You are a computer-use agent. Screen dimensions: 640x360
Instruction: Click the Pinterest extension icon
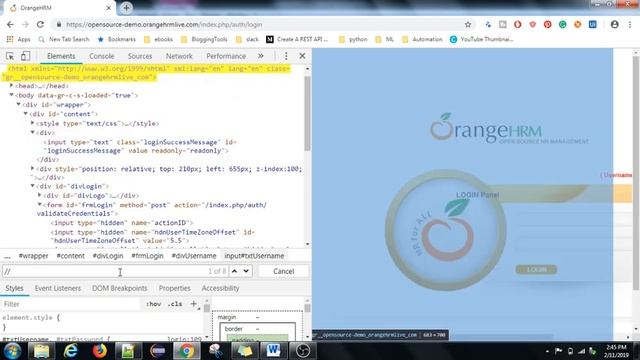click(547, 24)
